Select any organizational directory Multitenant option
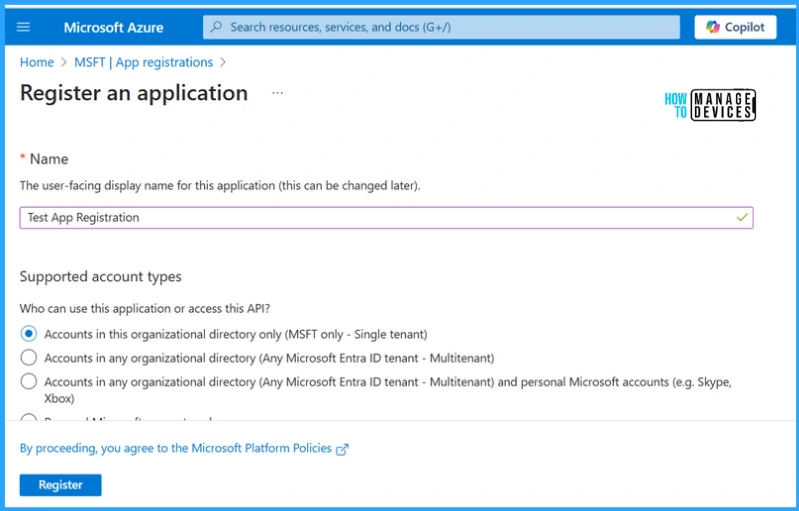Screen dimensions: 799x511 coord(29,358)
